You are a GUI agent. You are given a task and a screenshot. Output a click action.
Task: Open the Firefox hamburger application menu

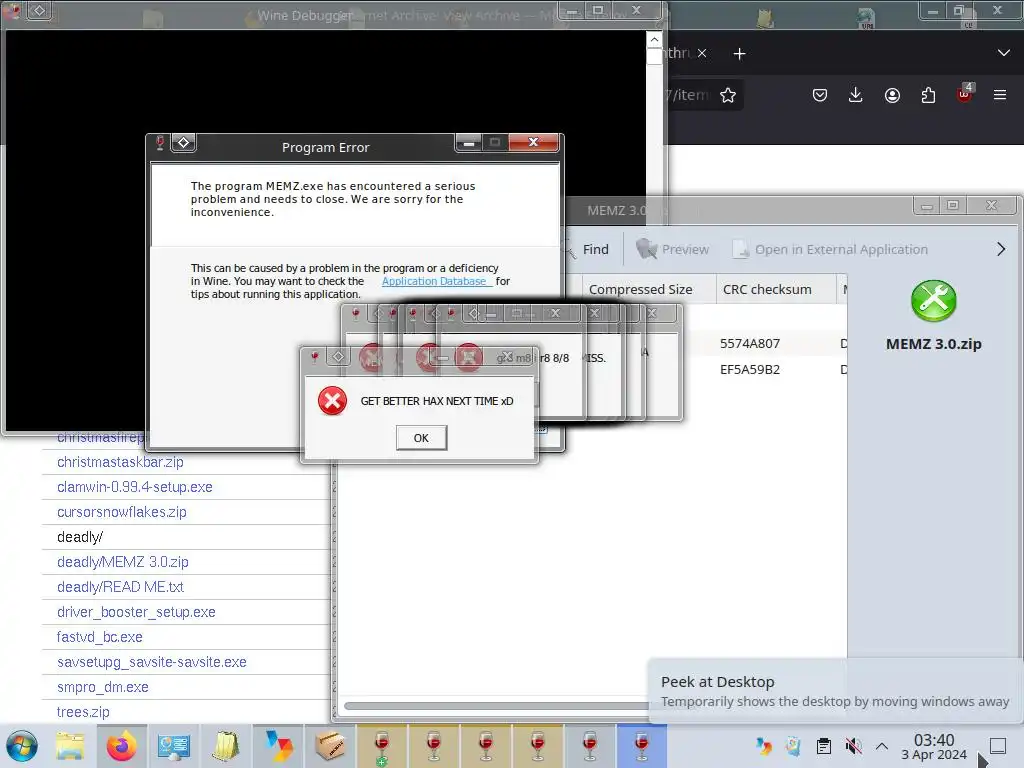(x=1000, y=95)
